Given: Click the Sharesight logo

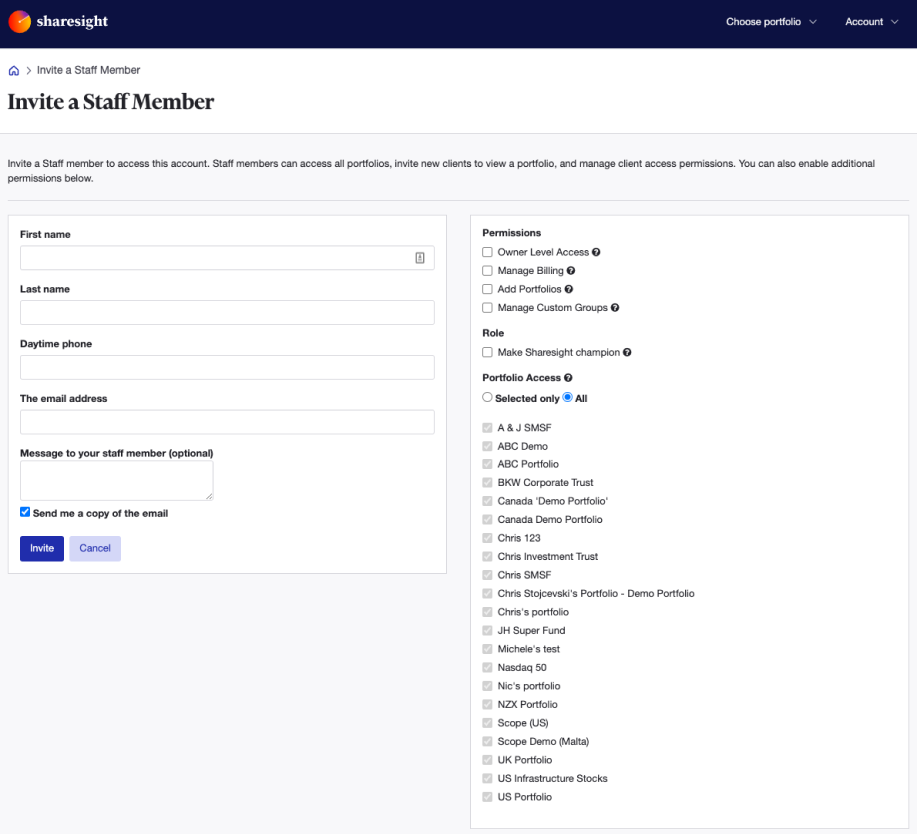Looking at the screenshot, I should [57, 20].
